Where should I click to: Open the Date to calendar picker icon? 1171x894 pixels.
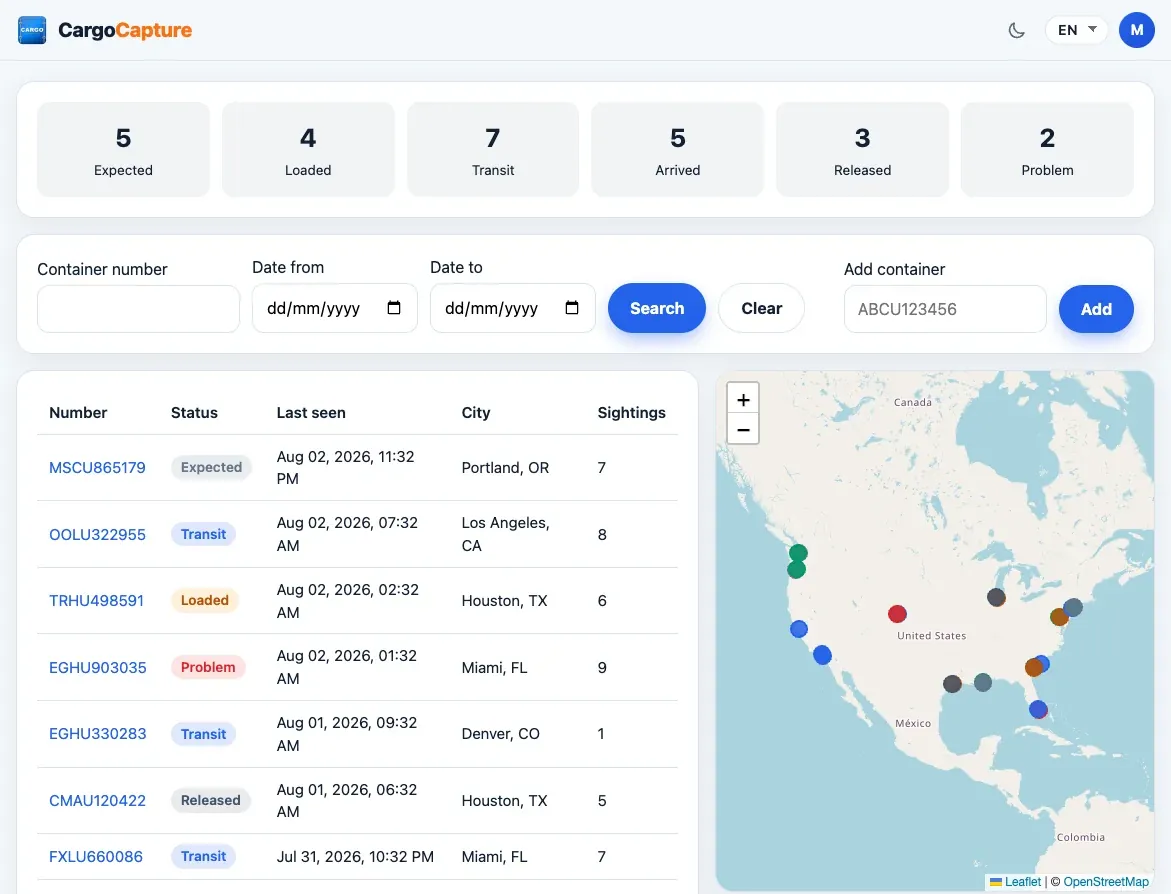572,308
